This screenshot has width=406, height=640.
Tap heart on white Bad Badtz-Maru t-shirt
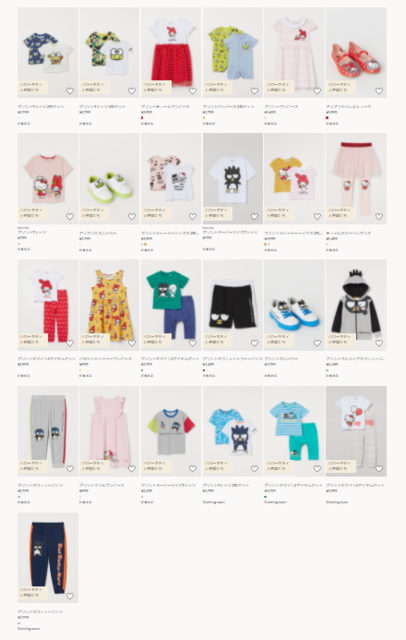254,216
